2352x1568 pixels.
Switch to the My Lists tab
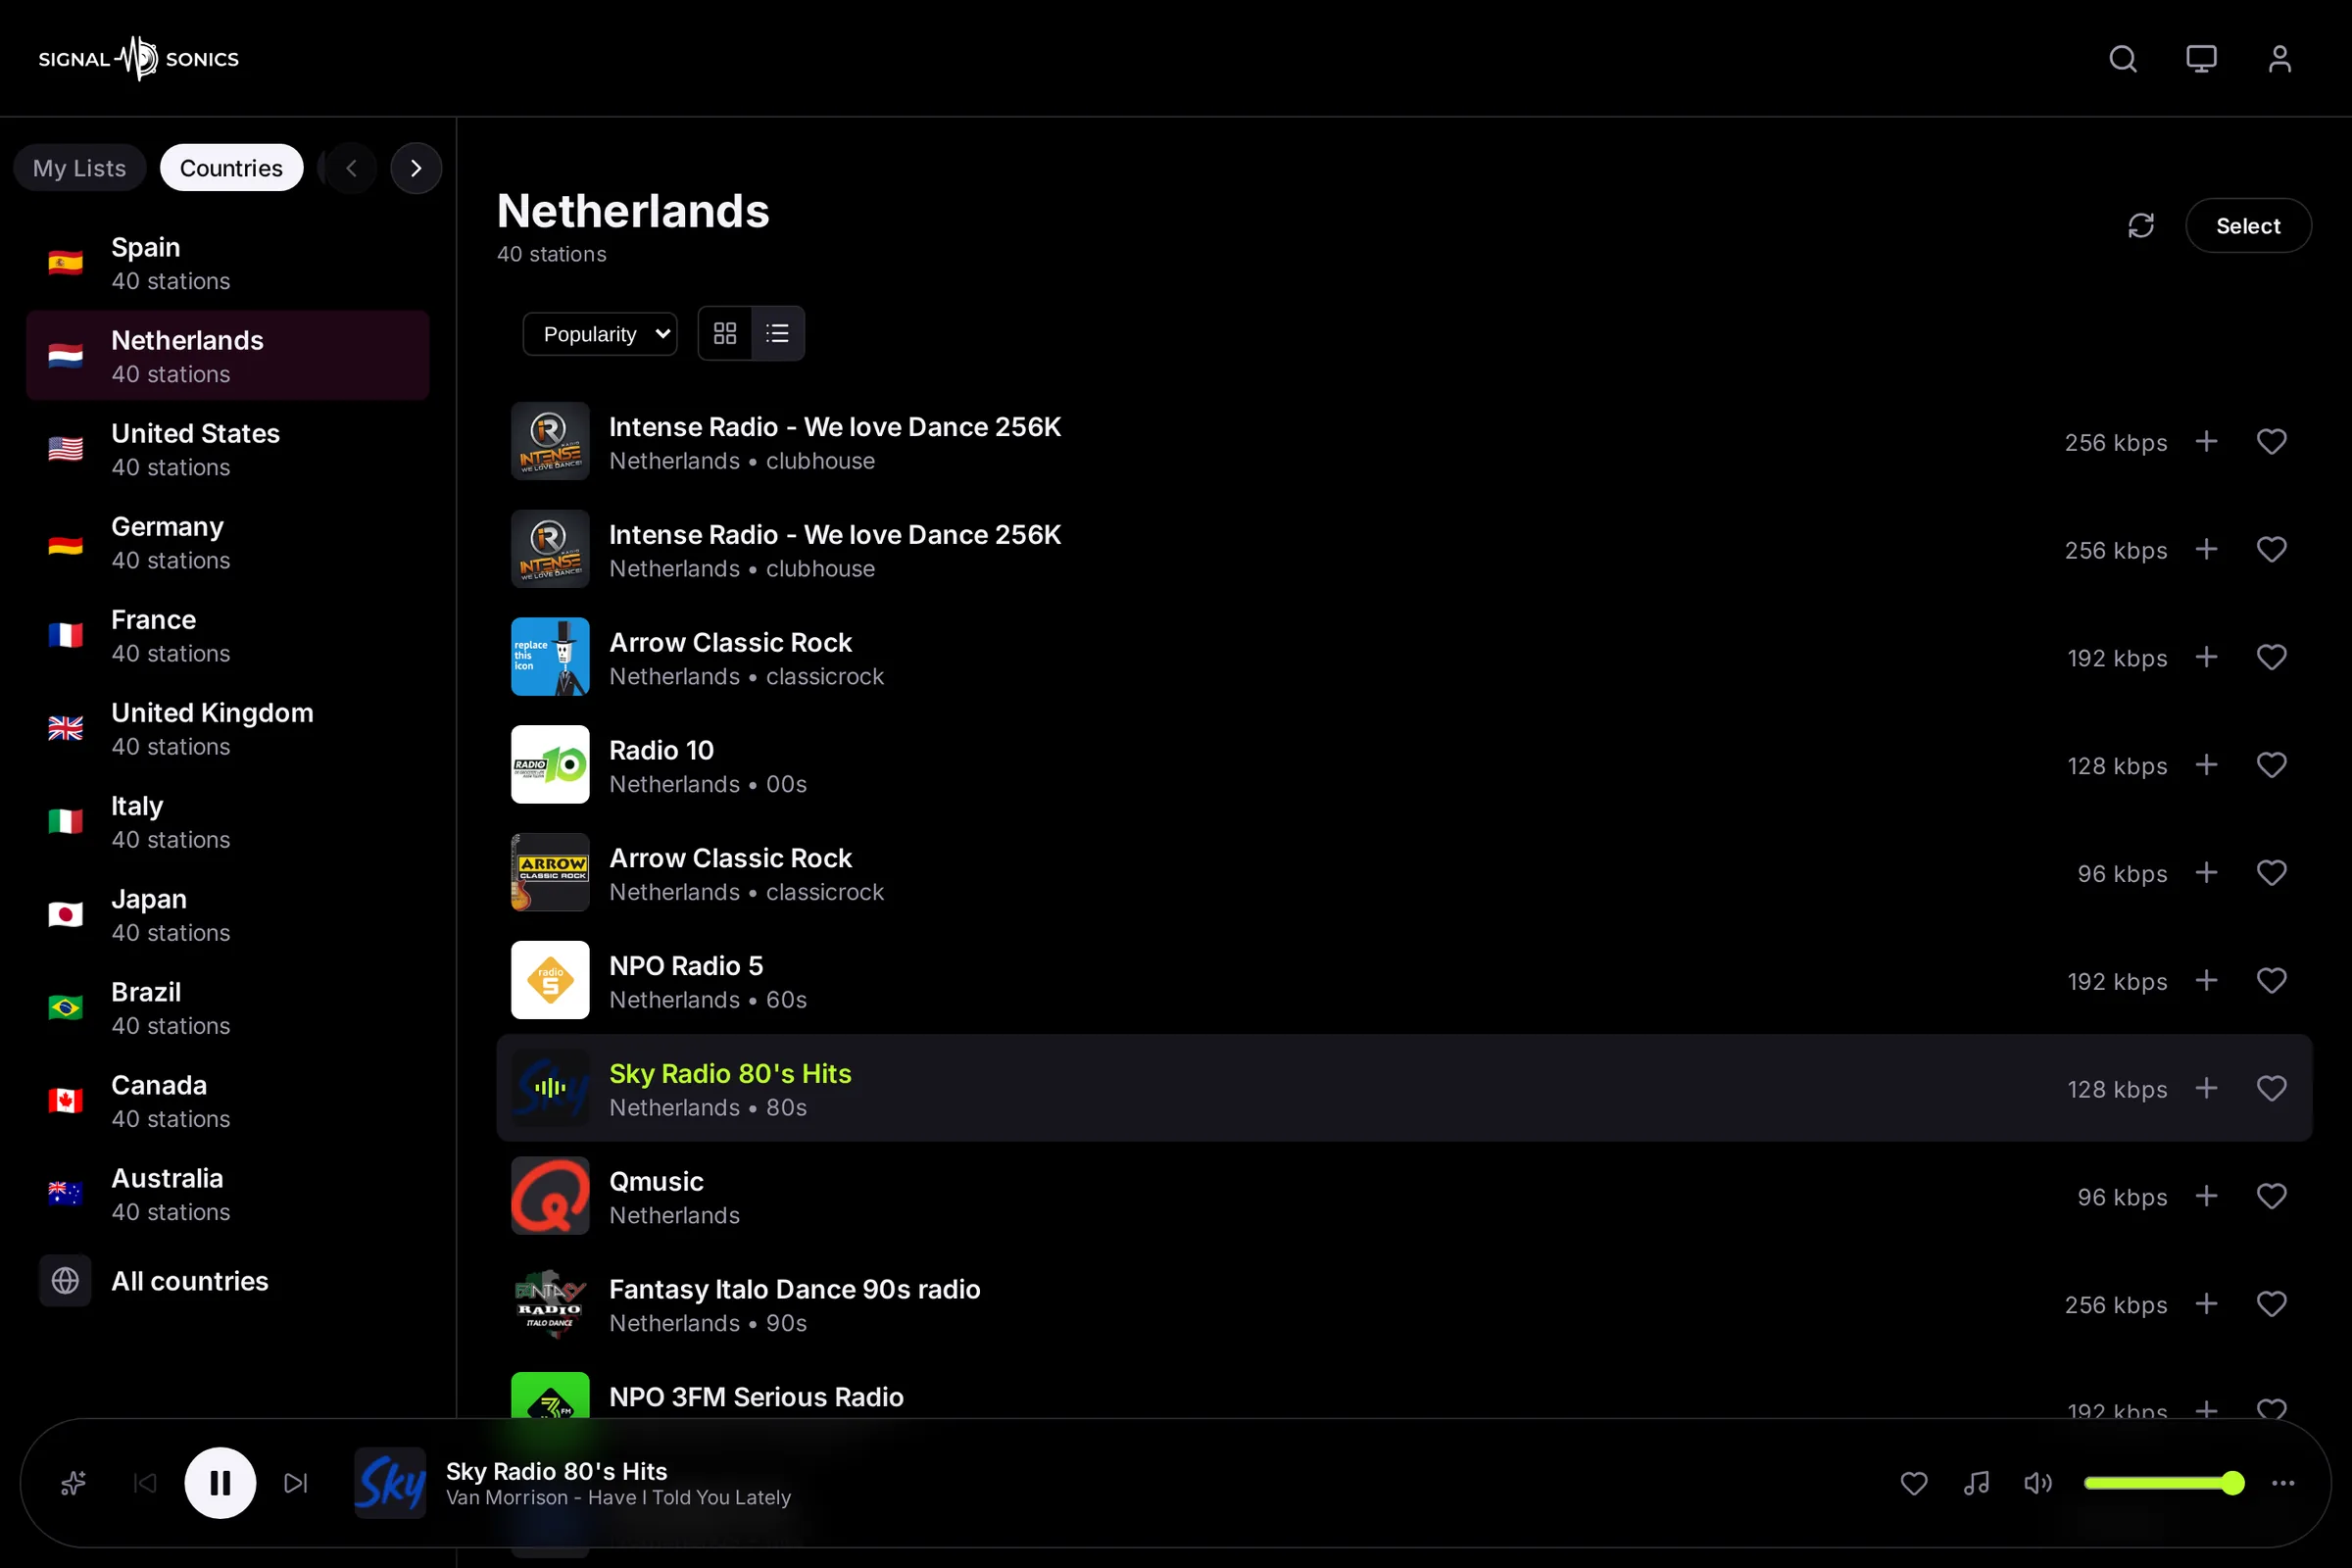[x=80, y=168]
